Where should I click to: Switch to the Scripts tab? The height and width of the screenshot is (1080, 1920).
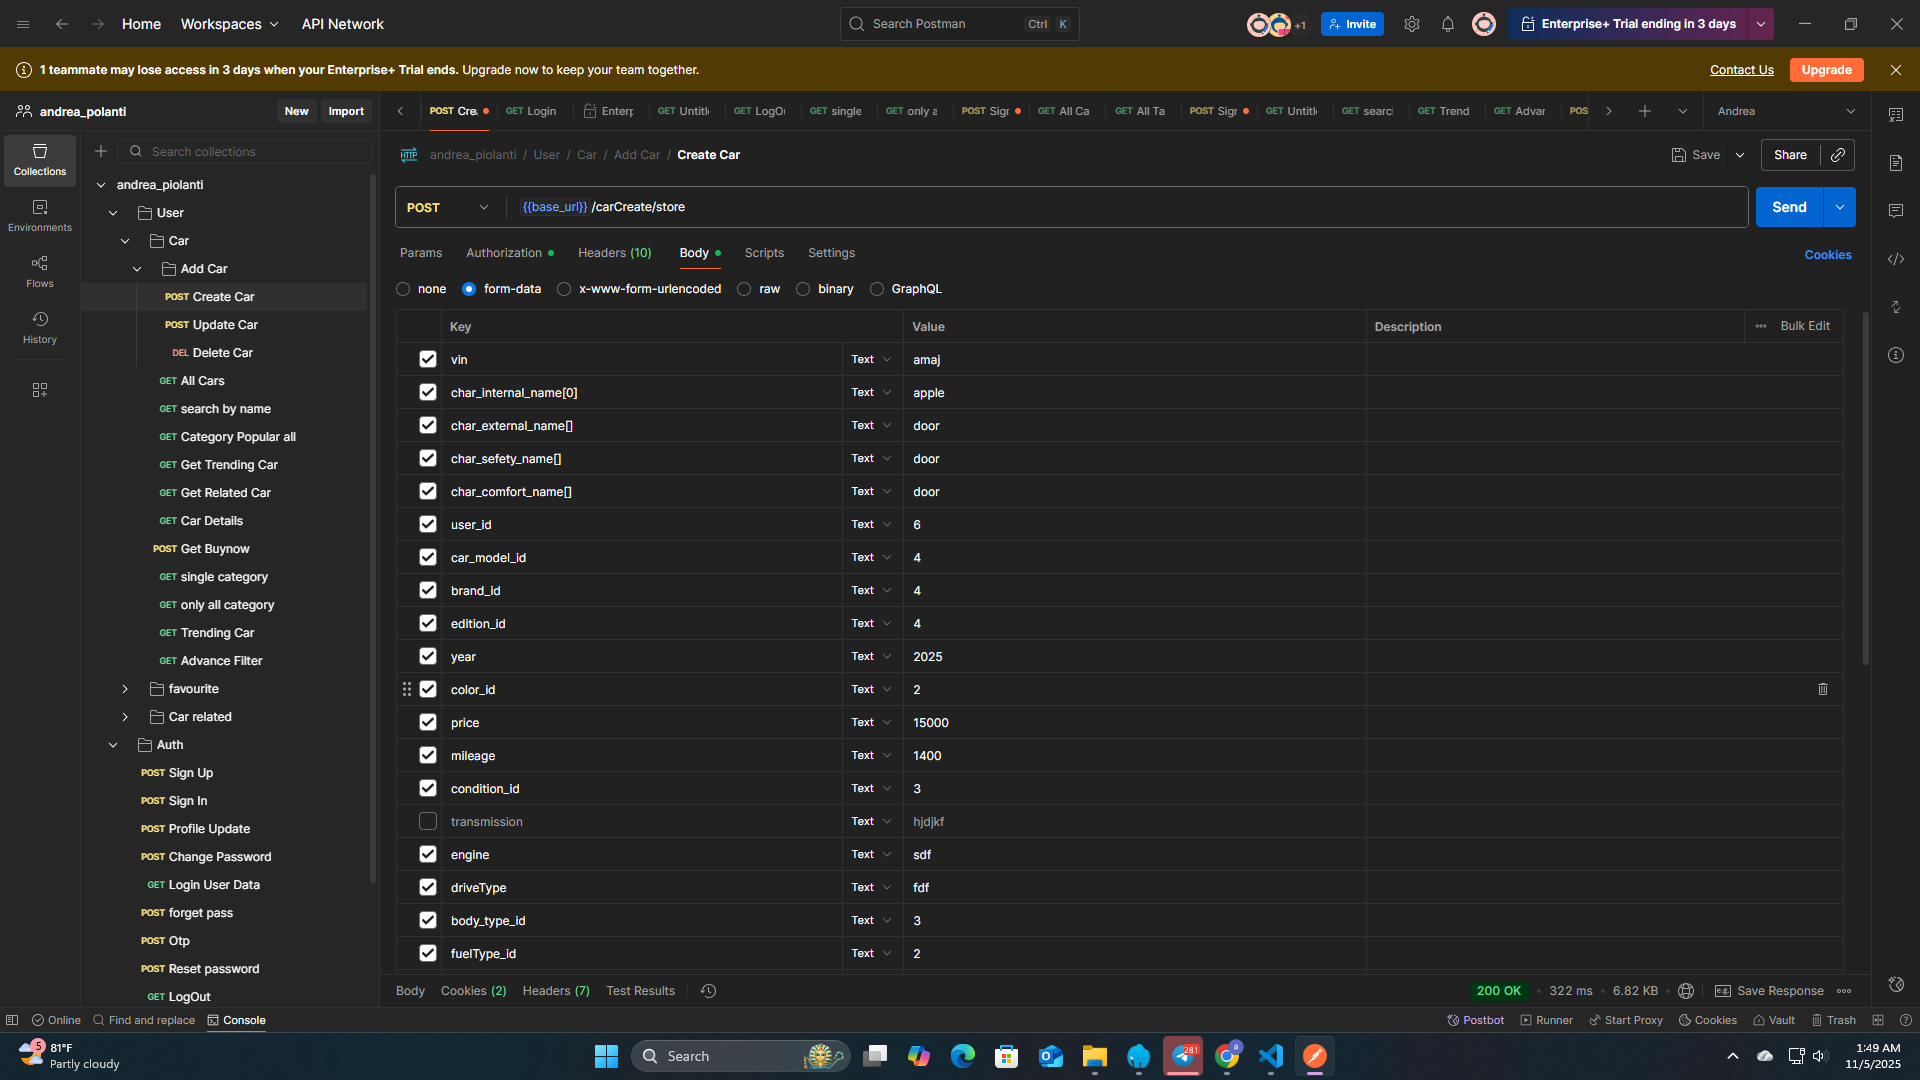tap(764, 253)
